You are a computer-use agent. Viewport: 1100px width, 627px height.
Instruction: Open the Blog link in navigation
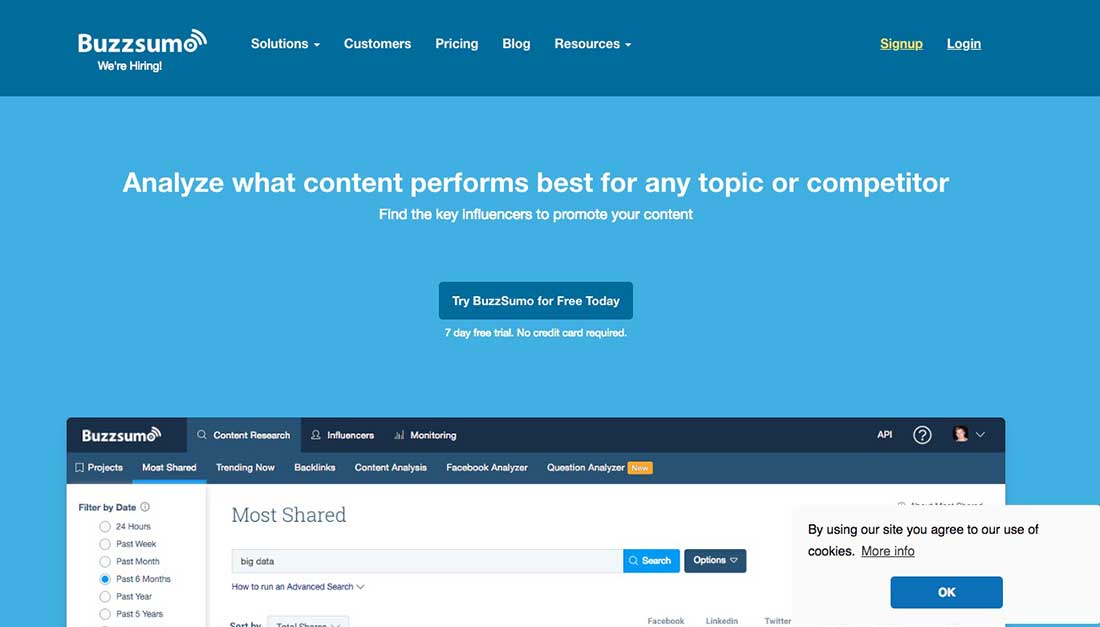[x=516, y=43]
